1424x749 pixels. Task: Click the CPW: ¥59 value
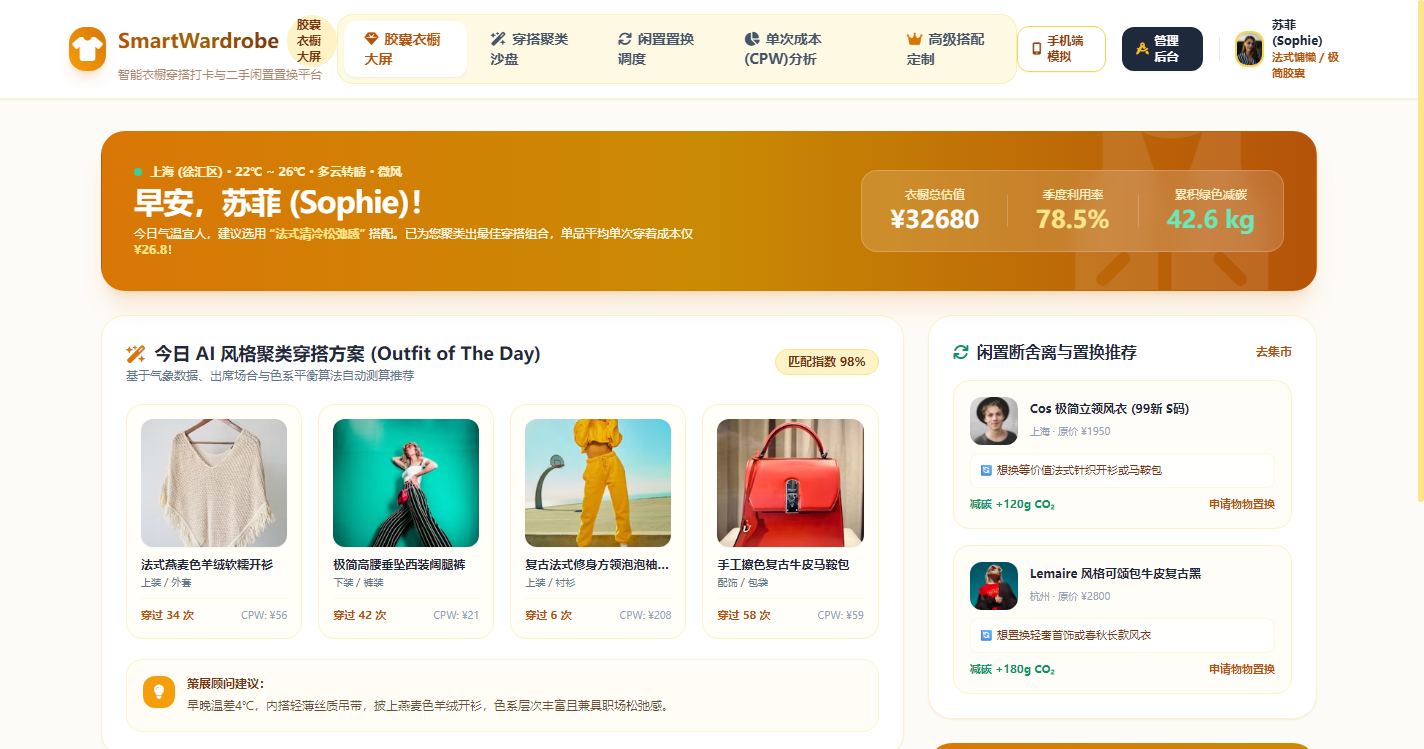click(x=840, y=615)
